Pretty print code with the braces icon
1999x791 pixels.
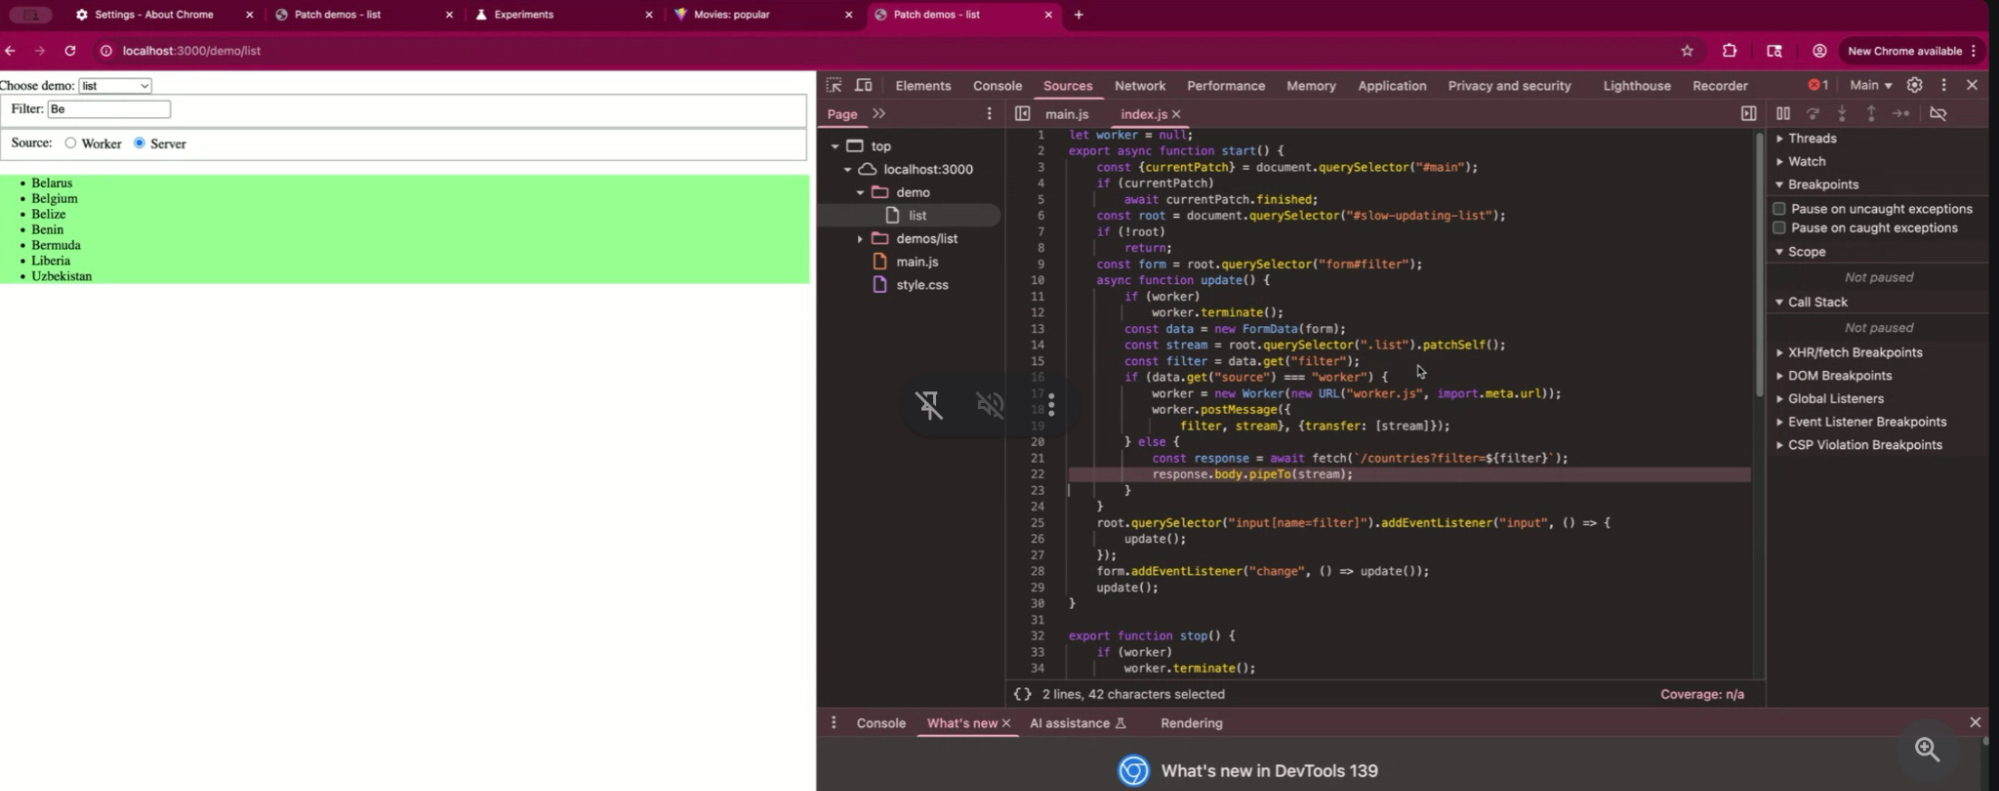[x=1022, y=694]
